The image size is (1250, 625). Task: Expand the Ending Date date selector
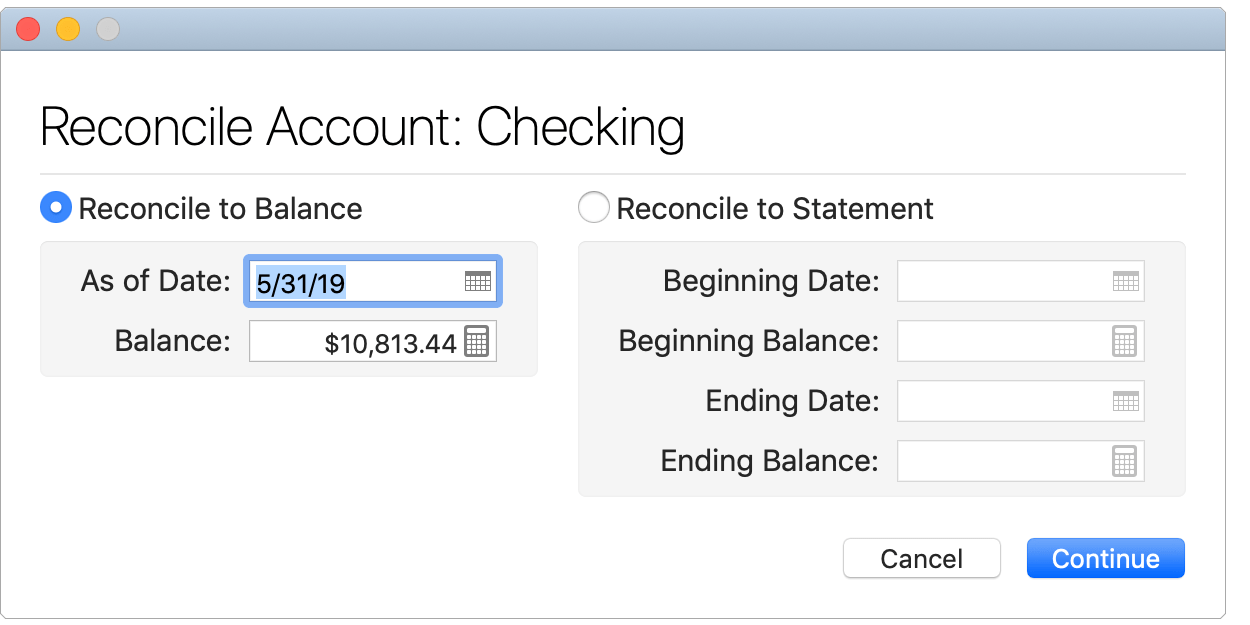tap(1128, 401)
